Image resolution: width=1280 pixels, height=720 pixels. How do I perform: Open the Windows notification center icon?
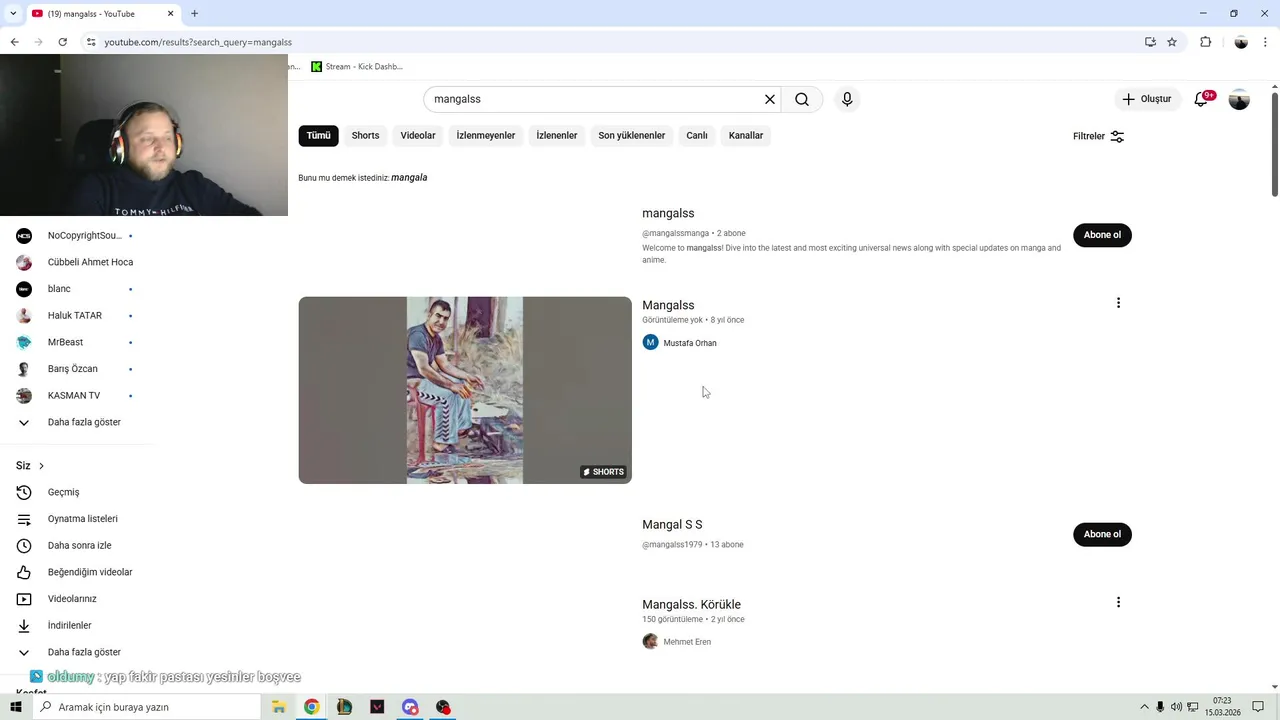[x=1258, y=707]
